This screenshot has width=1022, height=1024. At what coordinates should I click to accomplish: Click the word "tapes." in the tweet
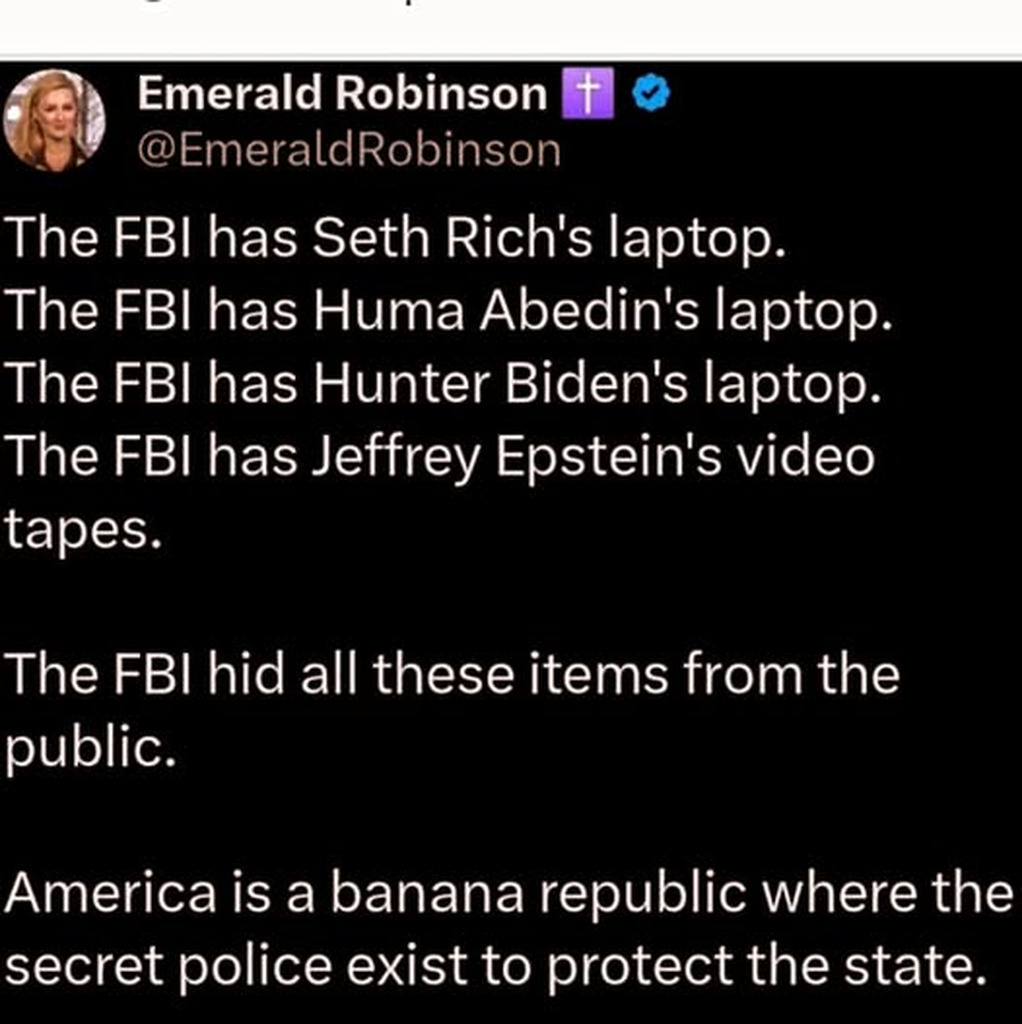click(x=83, y=530)
